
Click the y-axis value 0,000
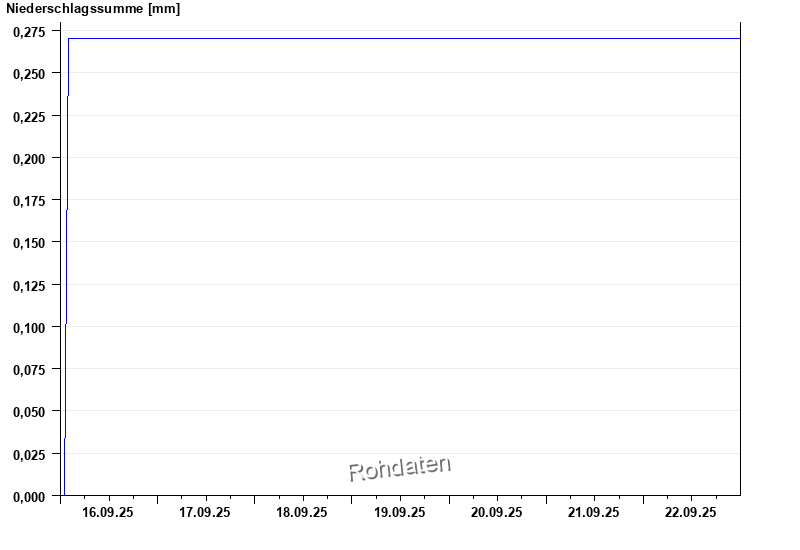coord(29,497)
